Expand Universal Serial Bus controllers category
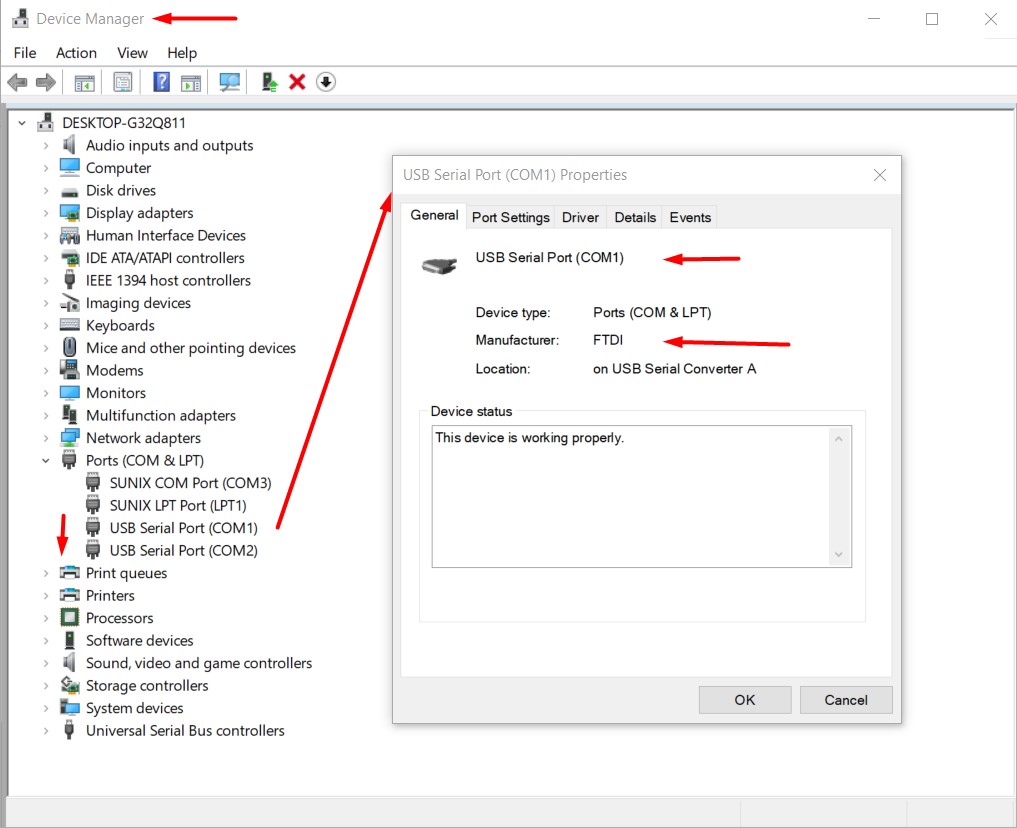1017x828 pixels. pos(45,731)
